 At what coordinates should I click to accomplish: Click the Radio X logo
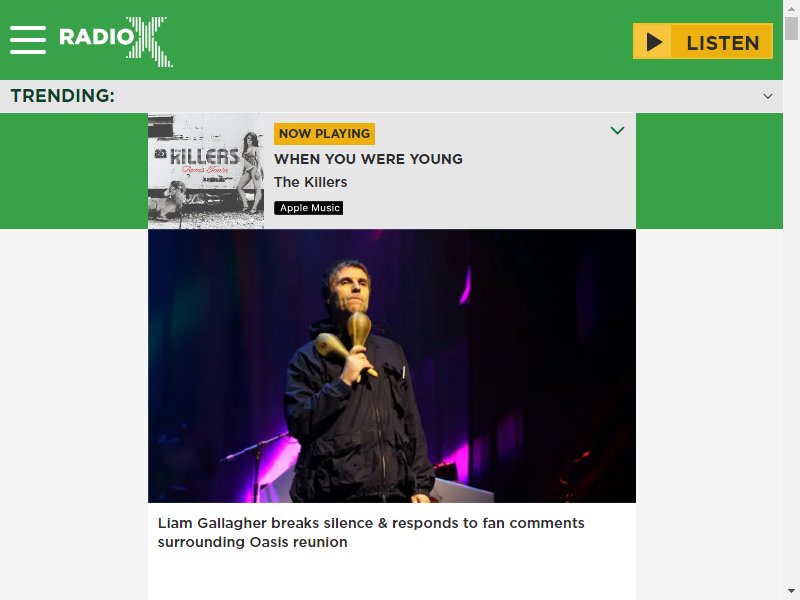pos(116,41)
